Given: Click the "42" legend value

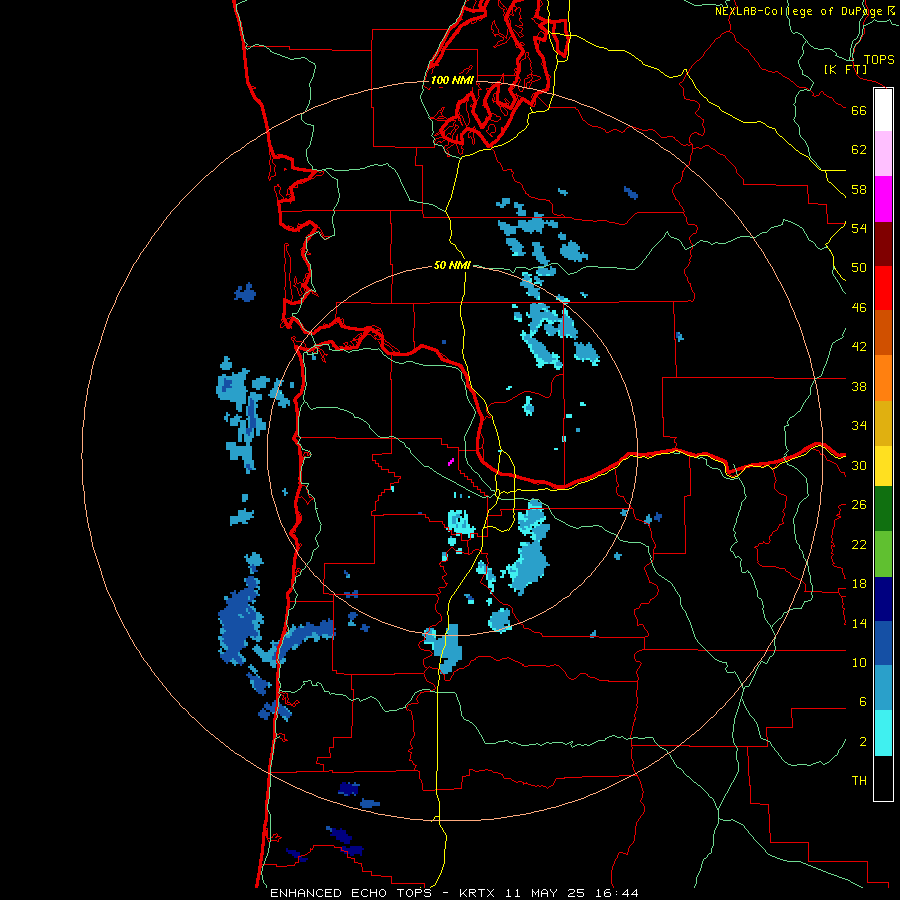Looking at the screenshot, I should point(859,347).
